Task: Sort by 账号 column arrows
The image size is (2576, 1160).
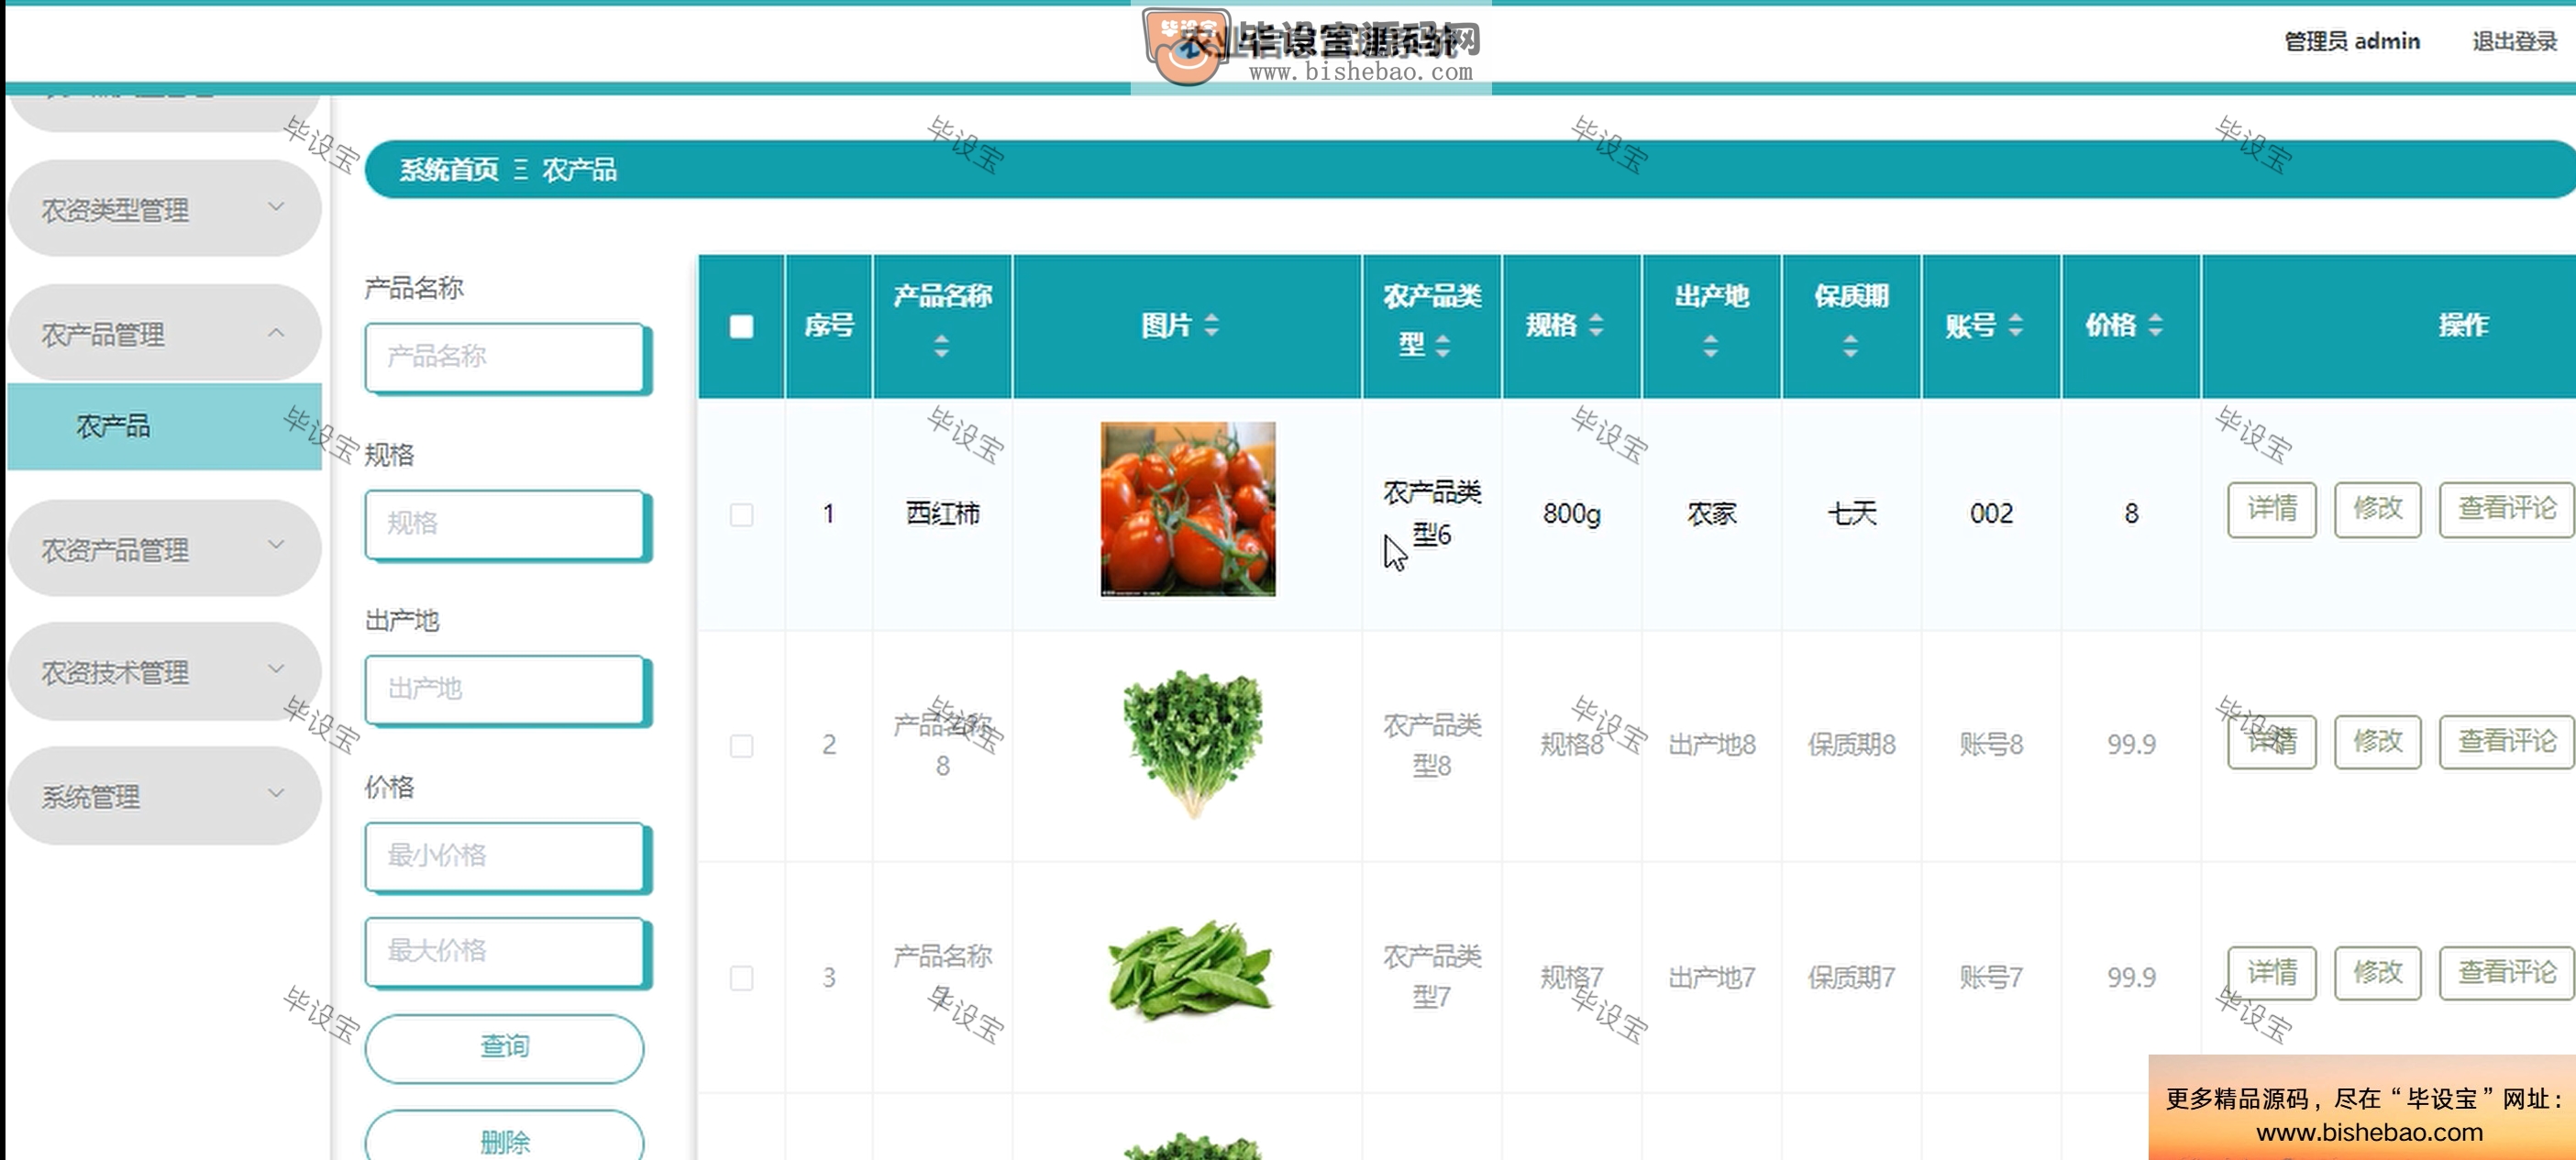Action: click(2015, 325)
